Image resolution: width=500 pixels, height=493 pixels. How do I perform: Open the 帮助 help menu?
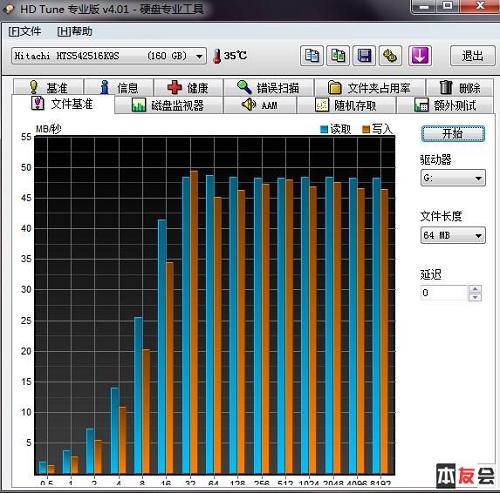coord(75,32)
